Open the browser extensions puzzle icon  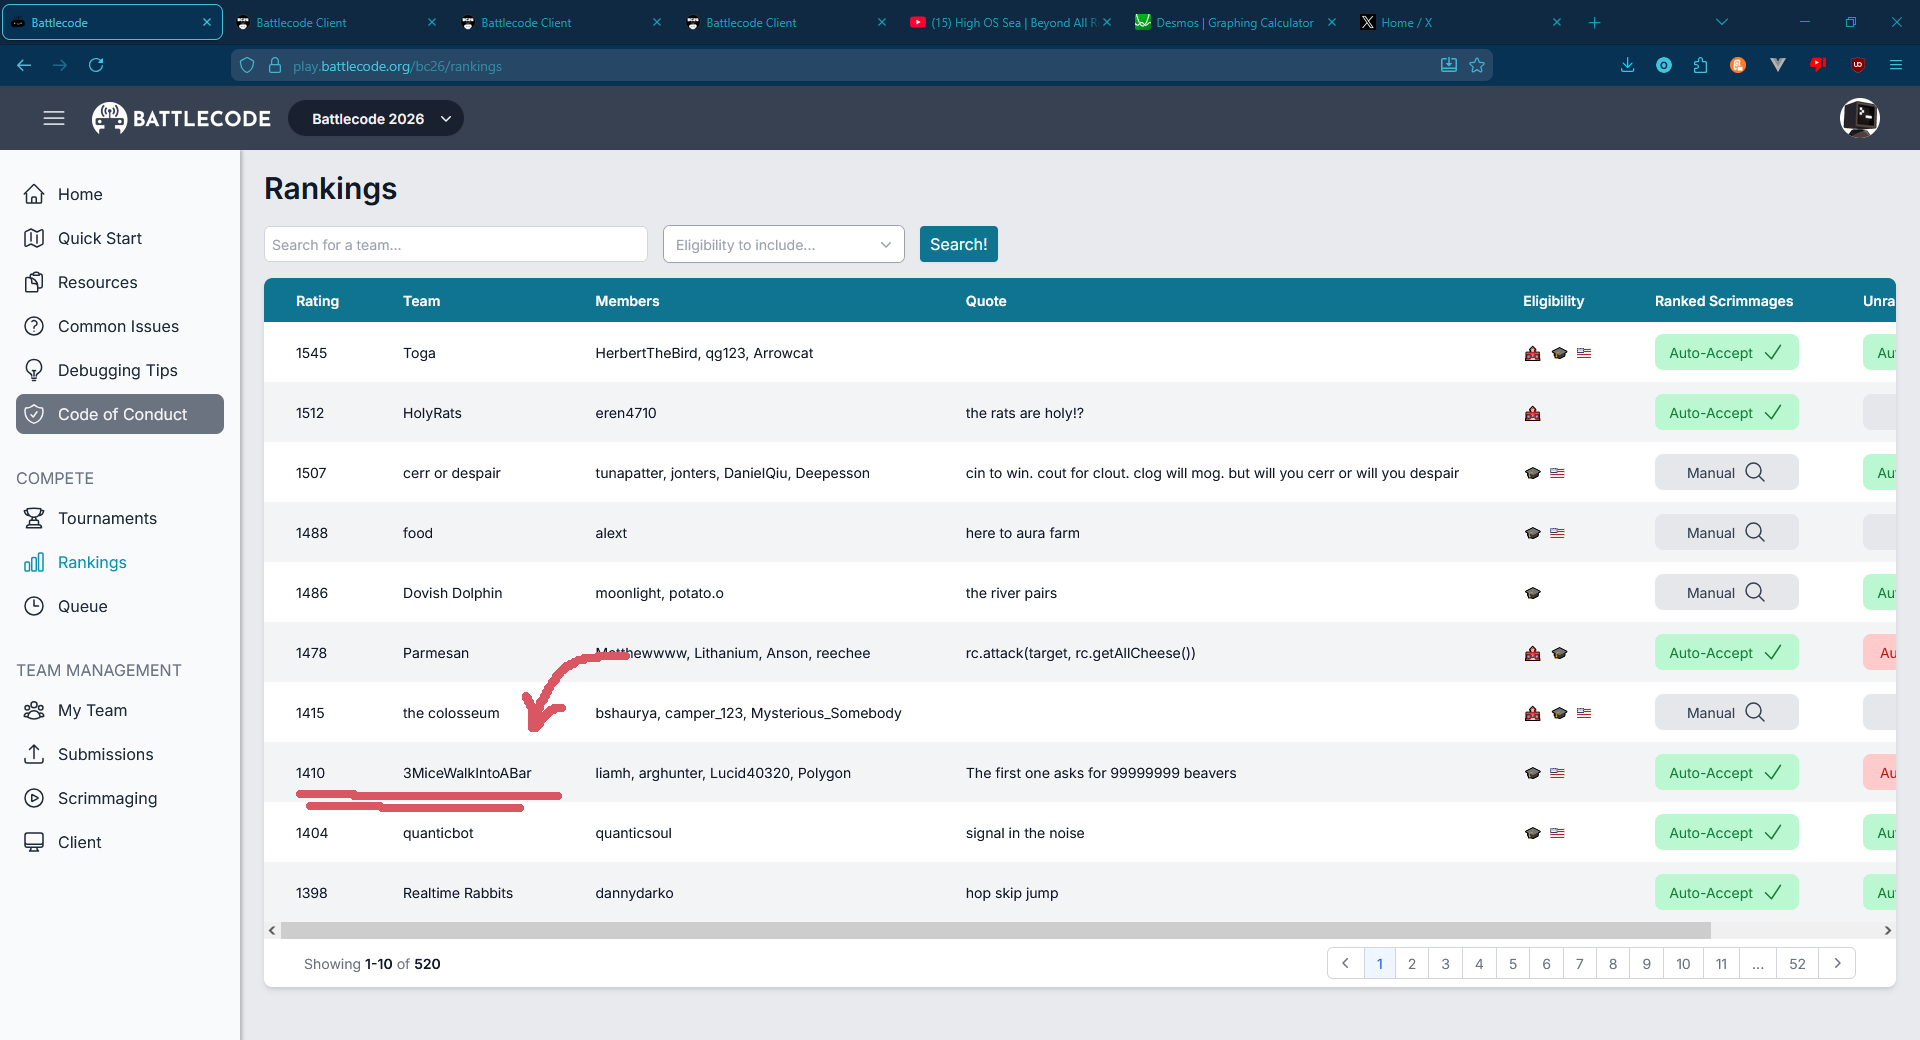point(1700,65)
